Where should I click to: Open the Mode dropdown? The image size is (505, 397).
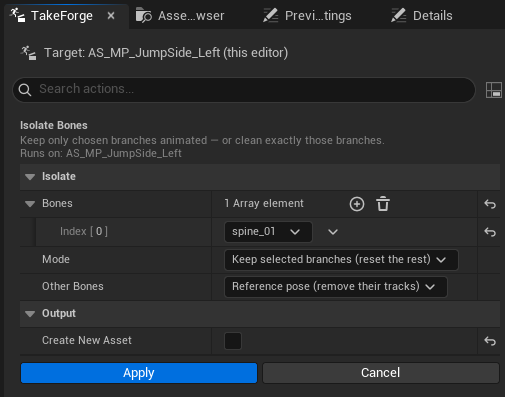coord(341,260)
